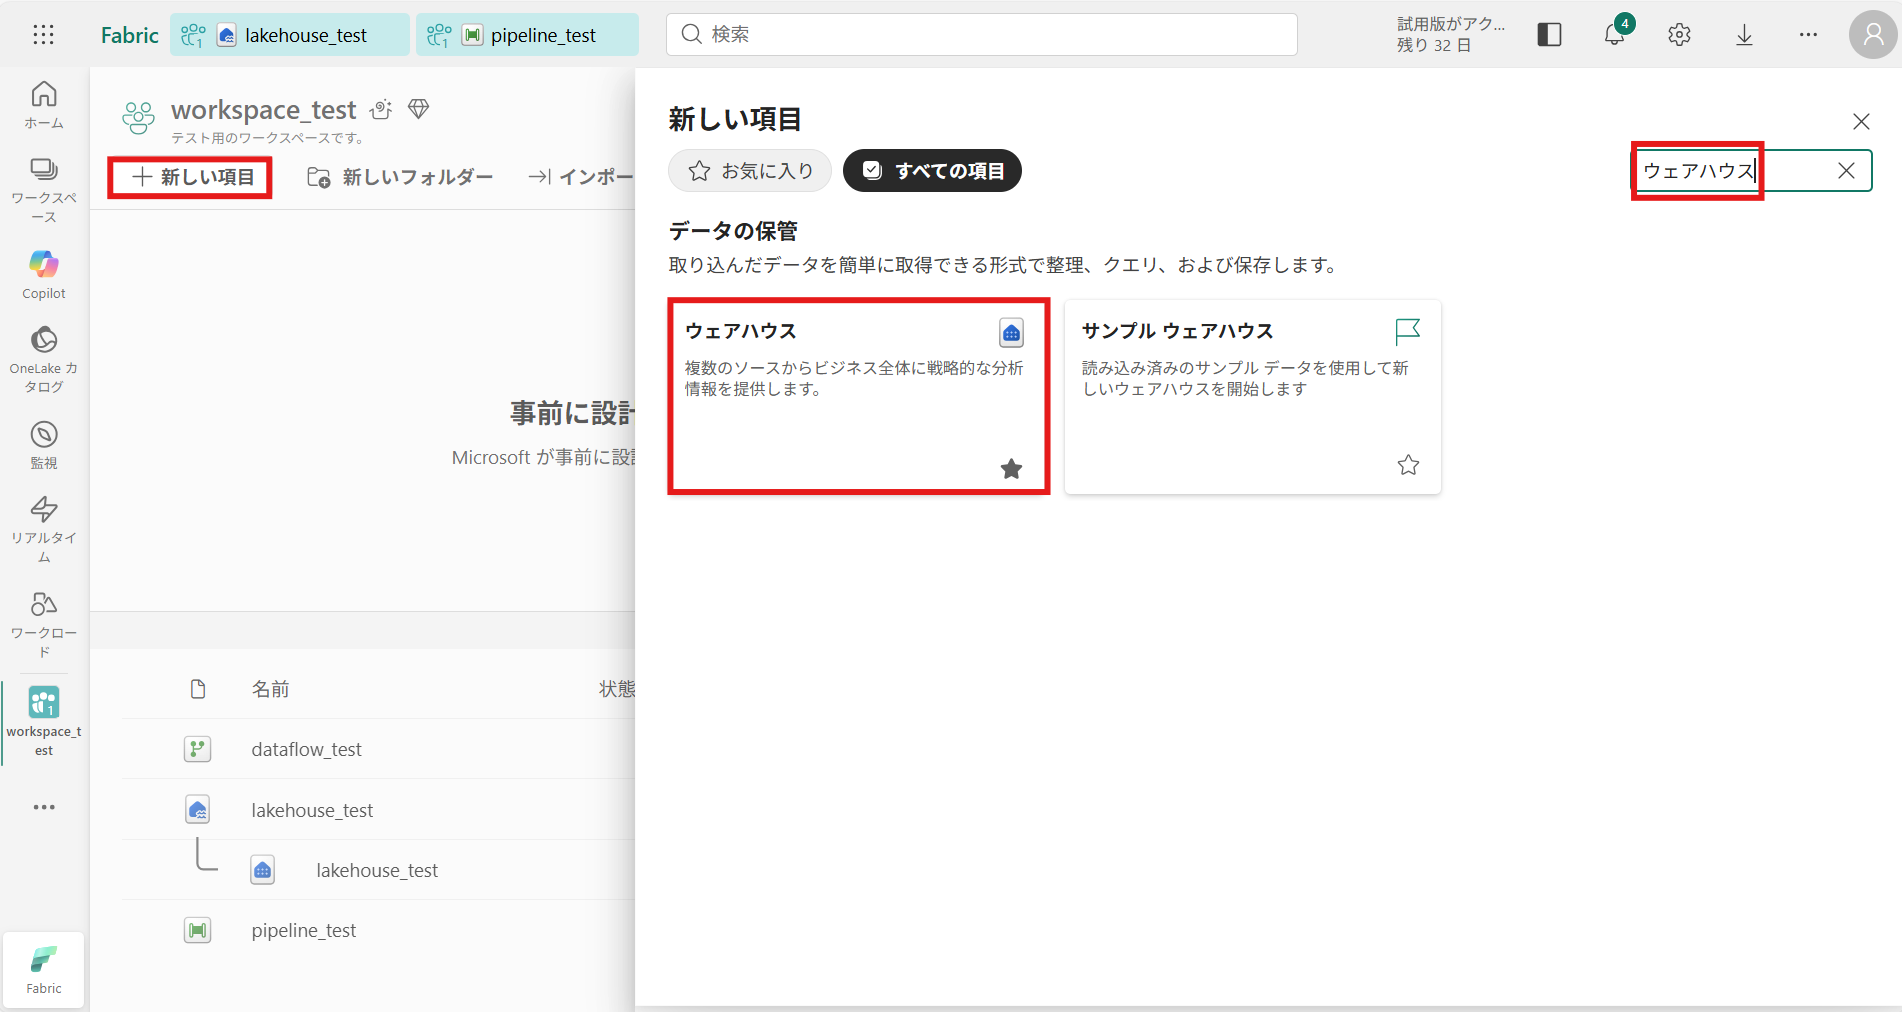Open the settings gear icon
The height and width of the screenshot is (1012, 1902).
click(x=1679, y=35)
